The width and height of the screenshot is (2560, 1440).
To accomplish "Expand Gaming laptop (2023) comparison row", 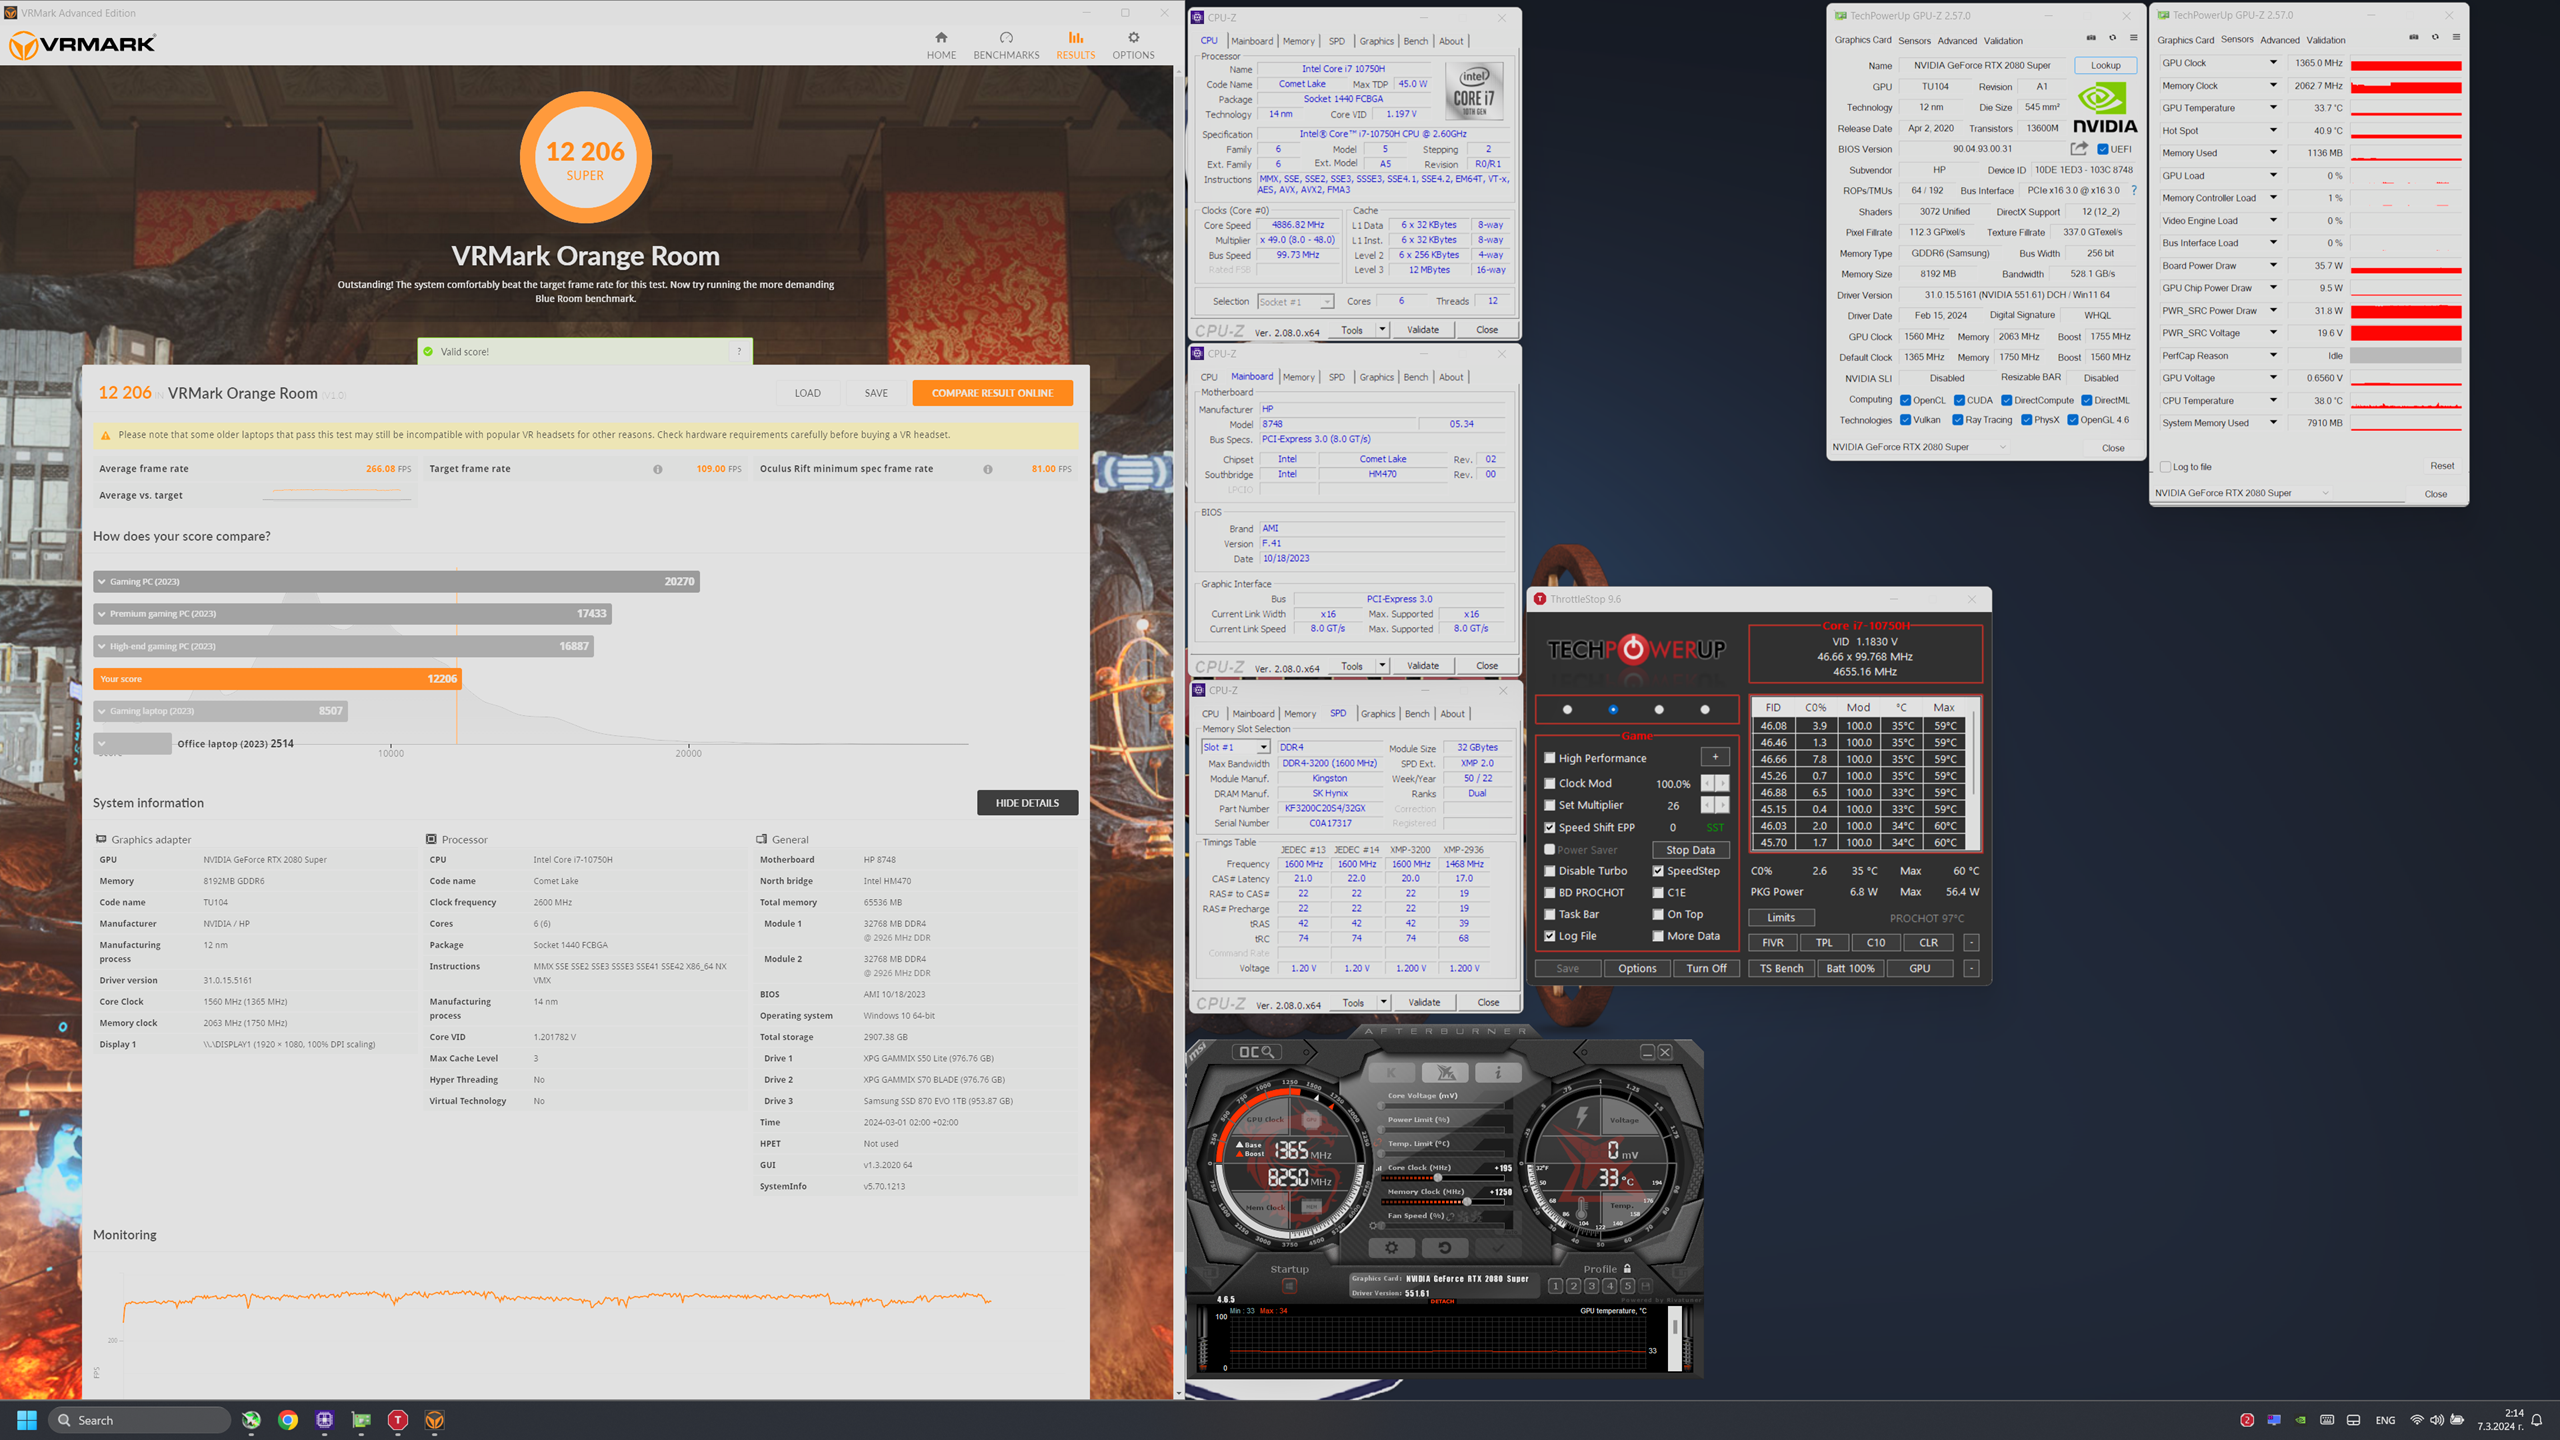I will [x=221, y=711].
